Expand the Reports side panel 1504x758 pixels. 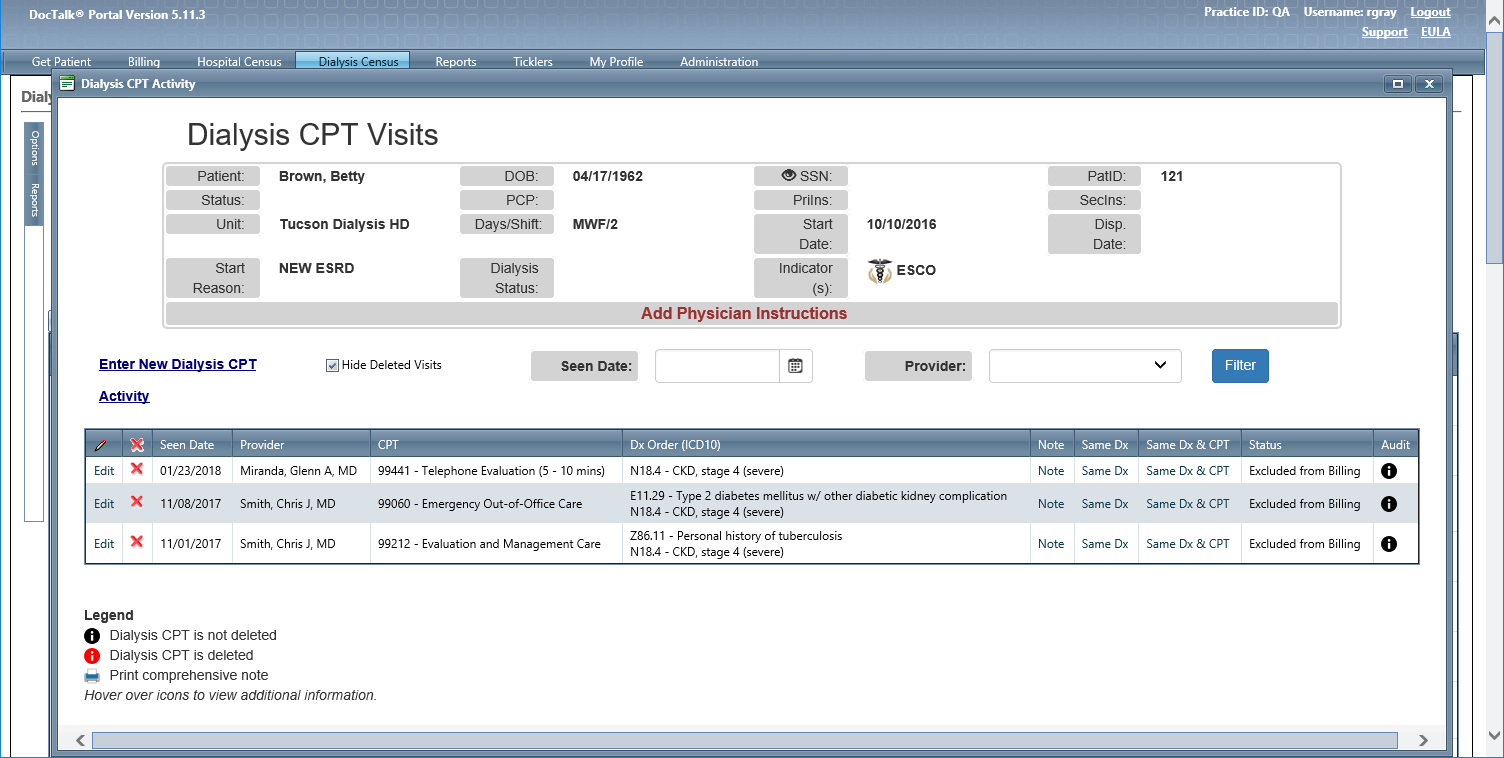click(34, 200)
